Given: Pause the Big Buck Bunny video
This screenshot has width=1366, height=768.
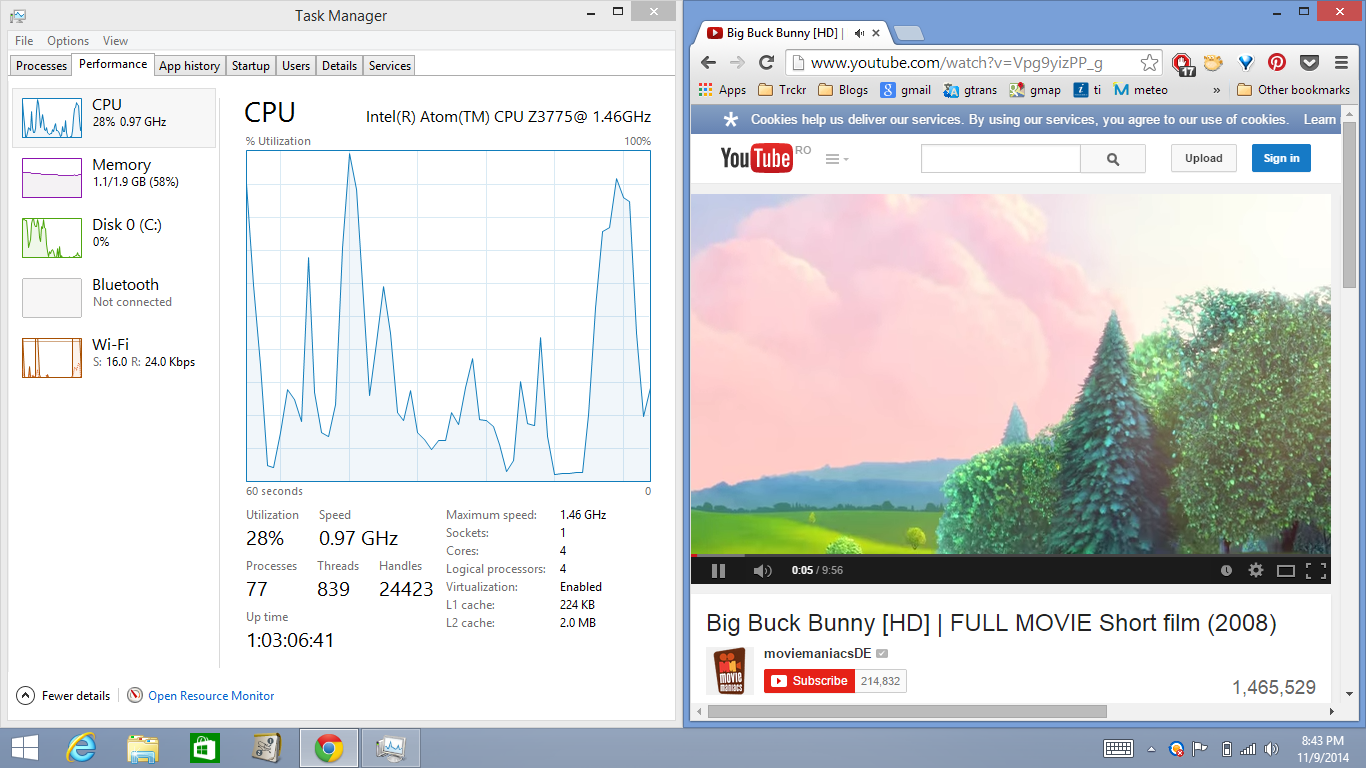Looking at the screenshot, I should point(718,570).
